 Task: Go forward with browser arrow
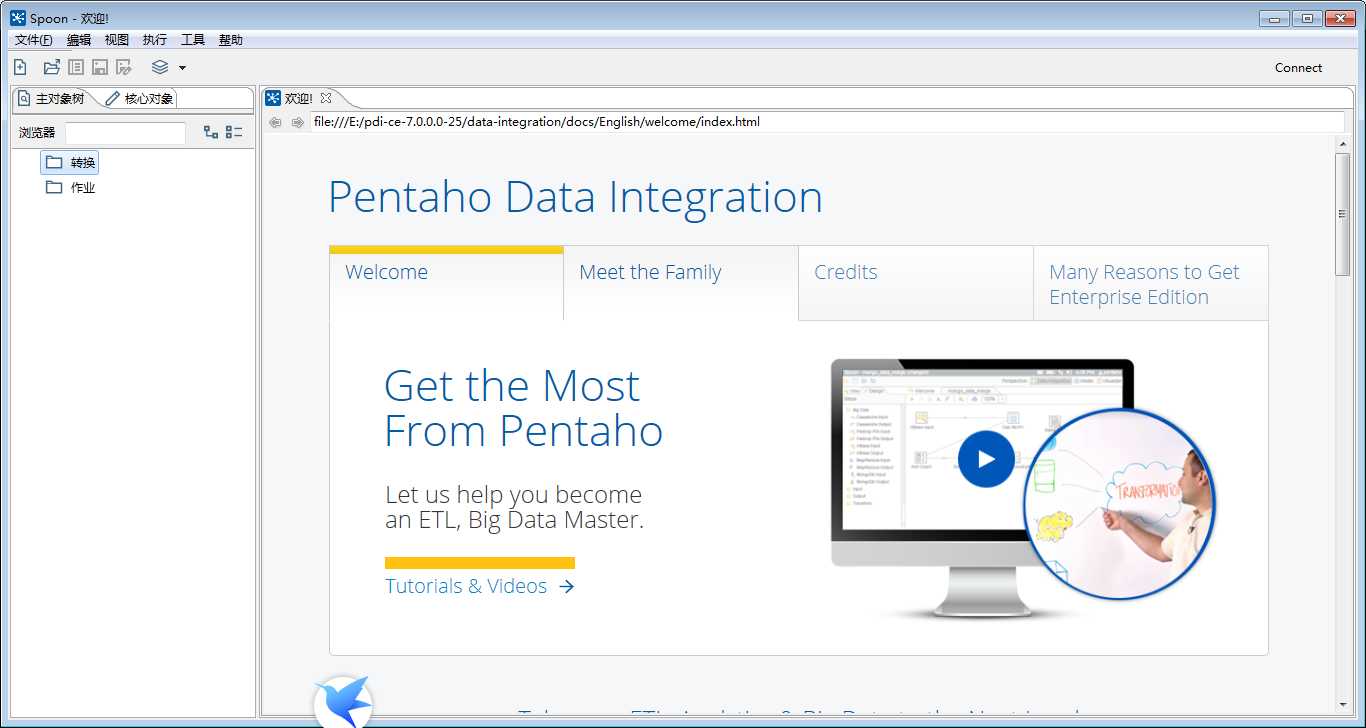297,122
